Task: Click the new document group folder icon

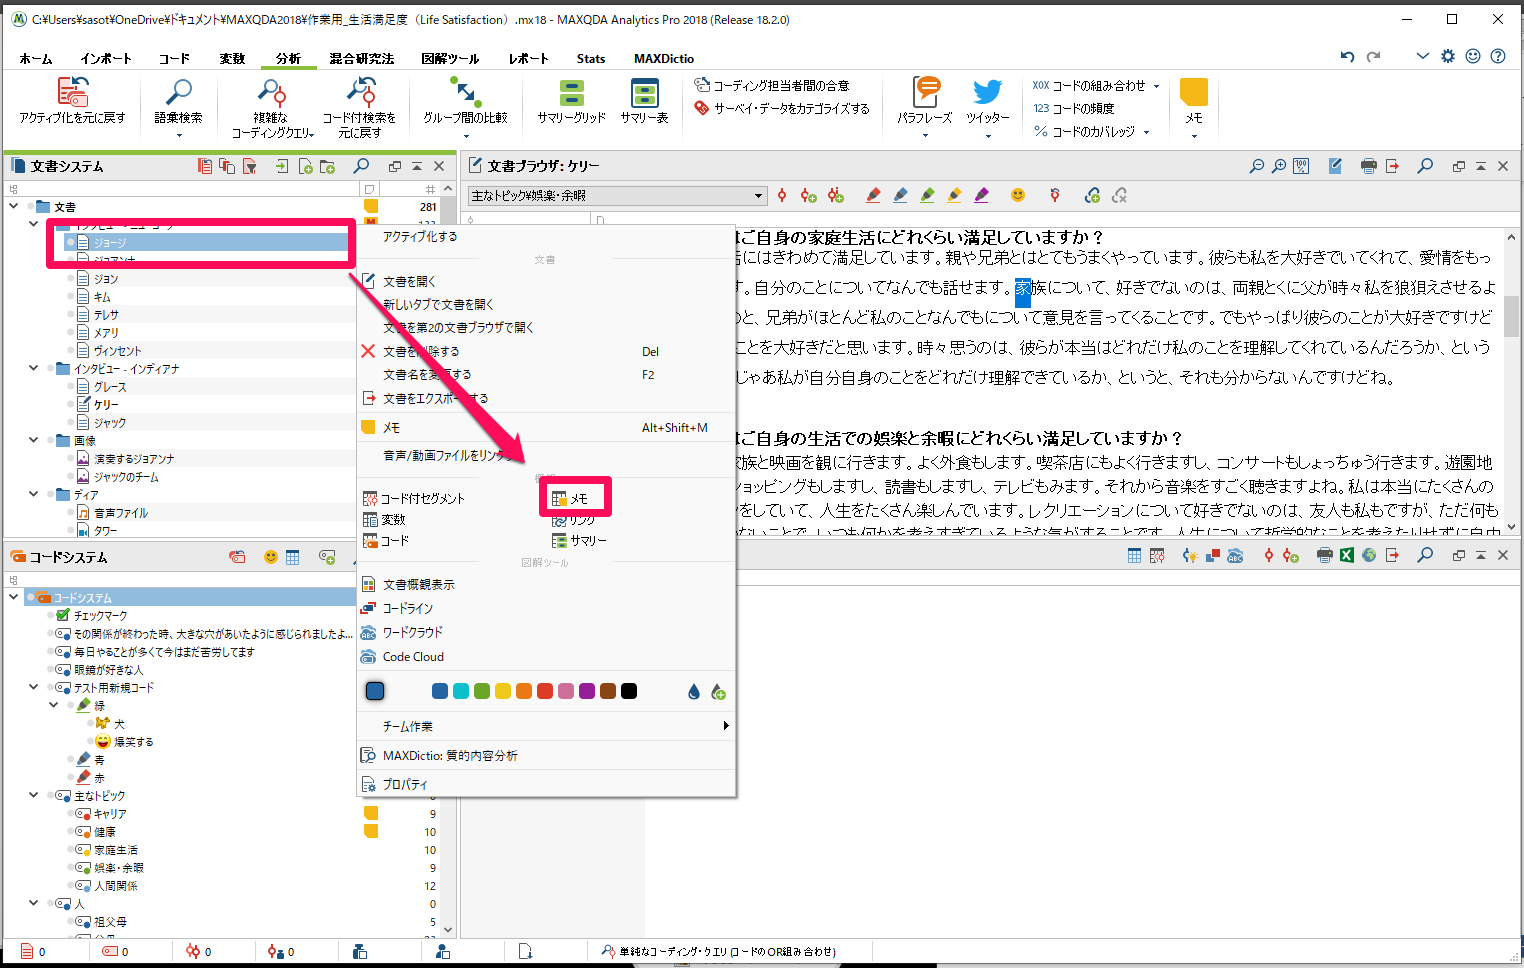Action: click(327, 166)
